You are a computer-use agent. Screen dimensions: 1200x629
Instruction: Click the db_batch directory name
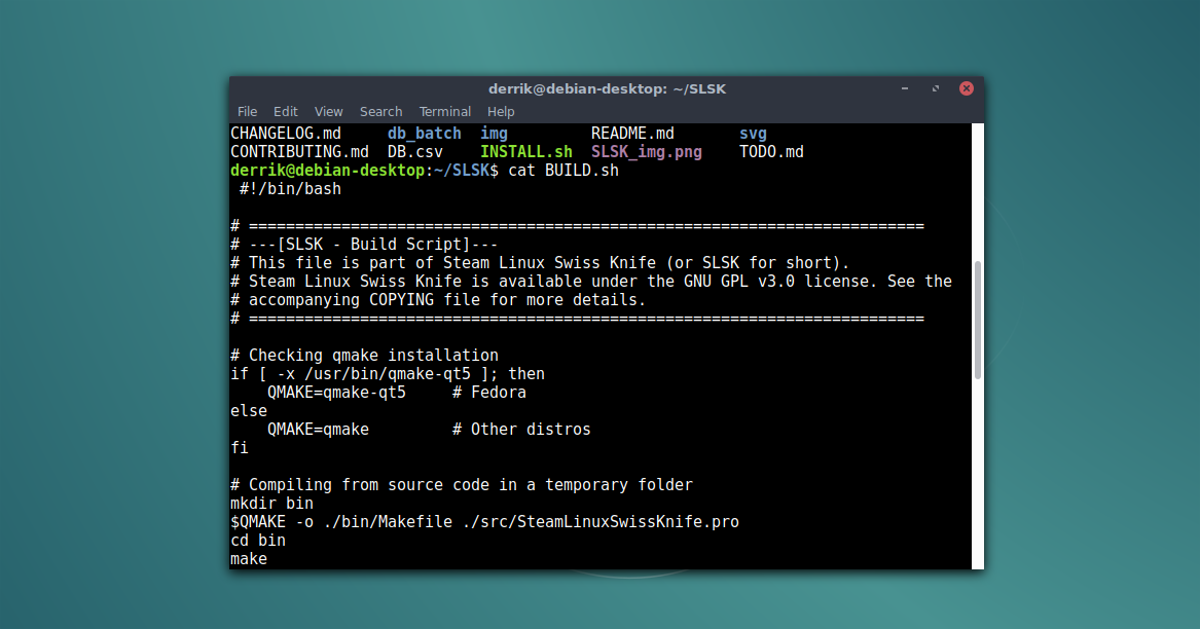(425, 133)
